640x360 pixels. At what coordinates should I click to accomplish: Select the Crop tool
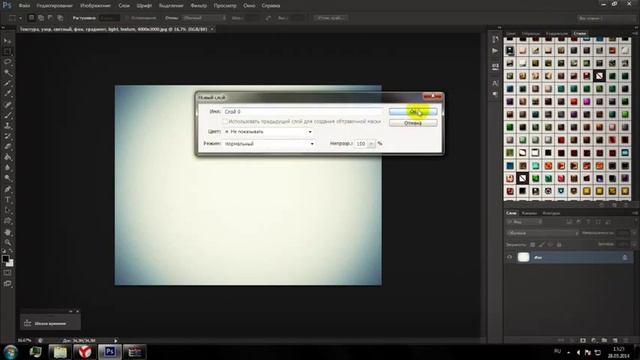(7, 84)
